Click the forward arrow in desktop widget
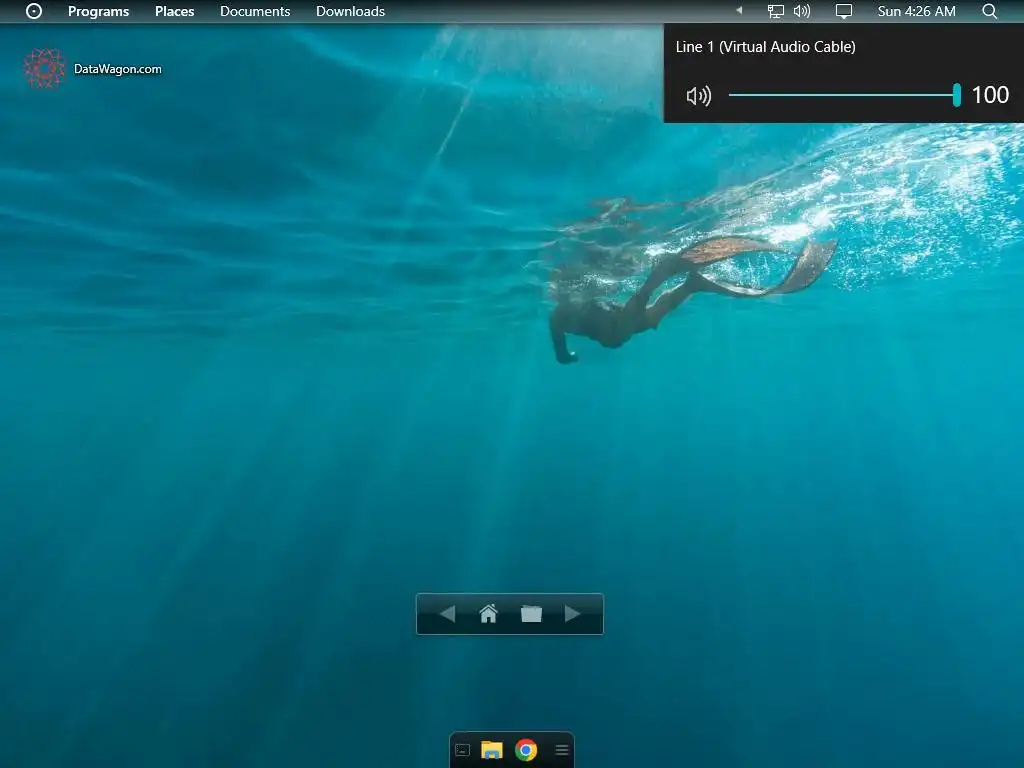The width and height of the screenshot is (1024, 768). point(573,614)
